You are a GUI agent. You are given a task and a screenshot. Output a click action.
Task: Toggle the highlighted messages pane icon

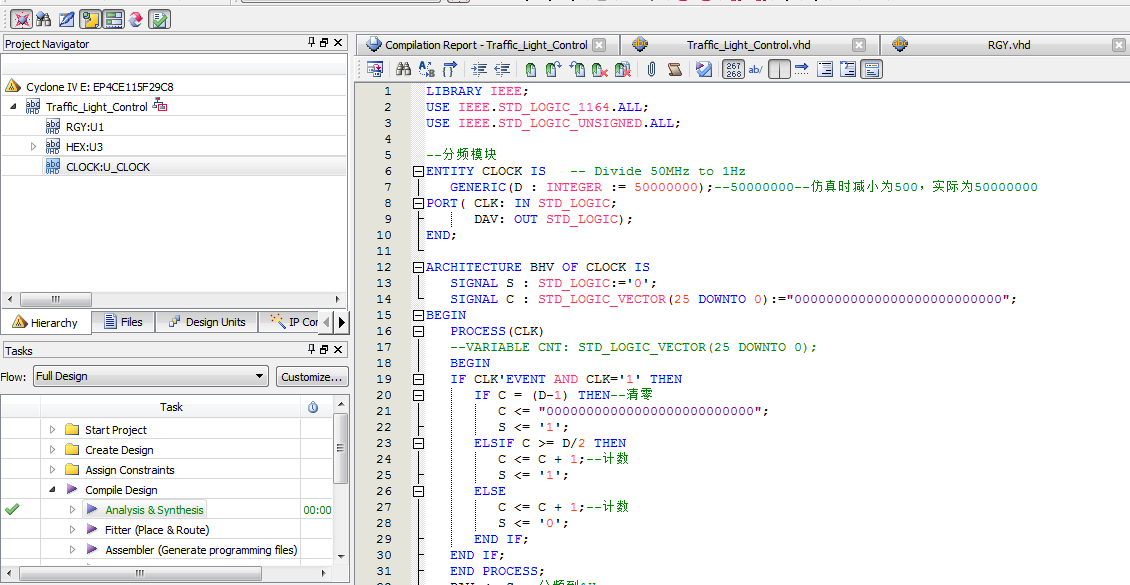tap(871, 69)
